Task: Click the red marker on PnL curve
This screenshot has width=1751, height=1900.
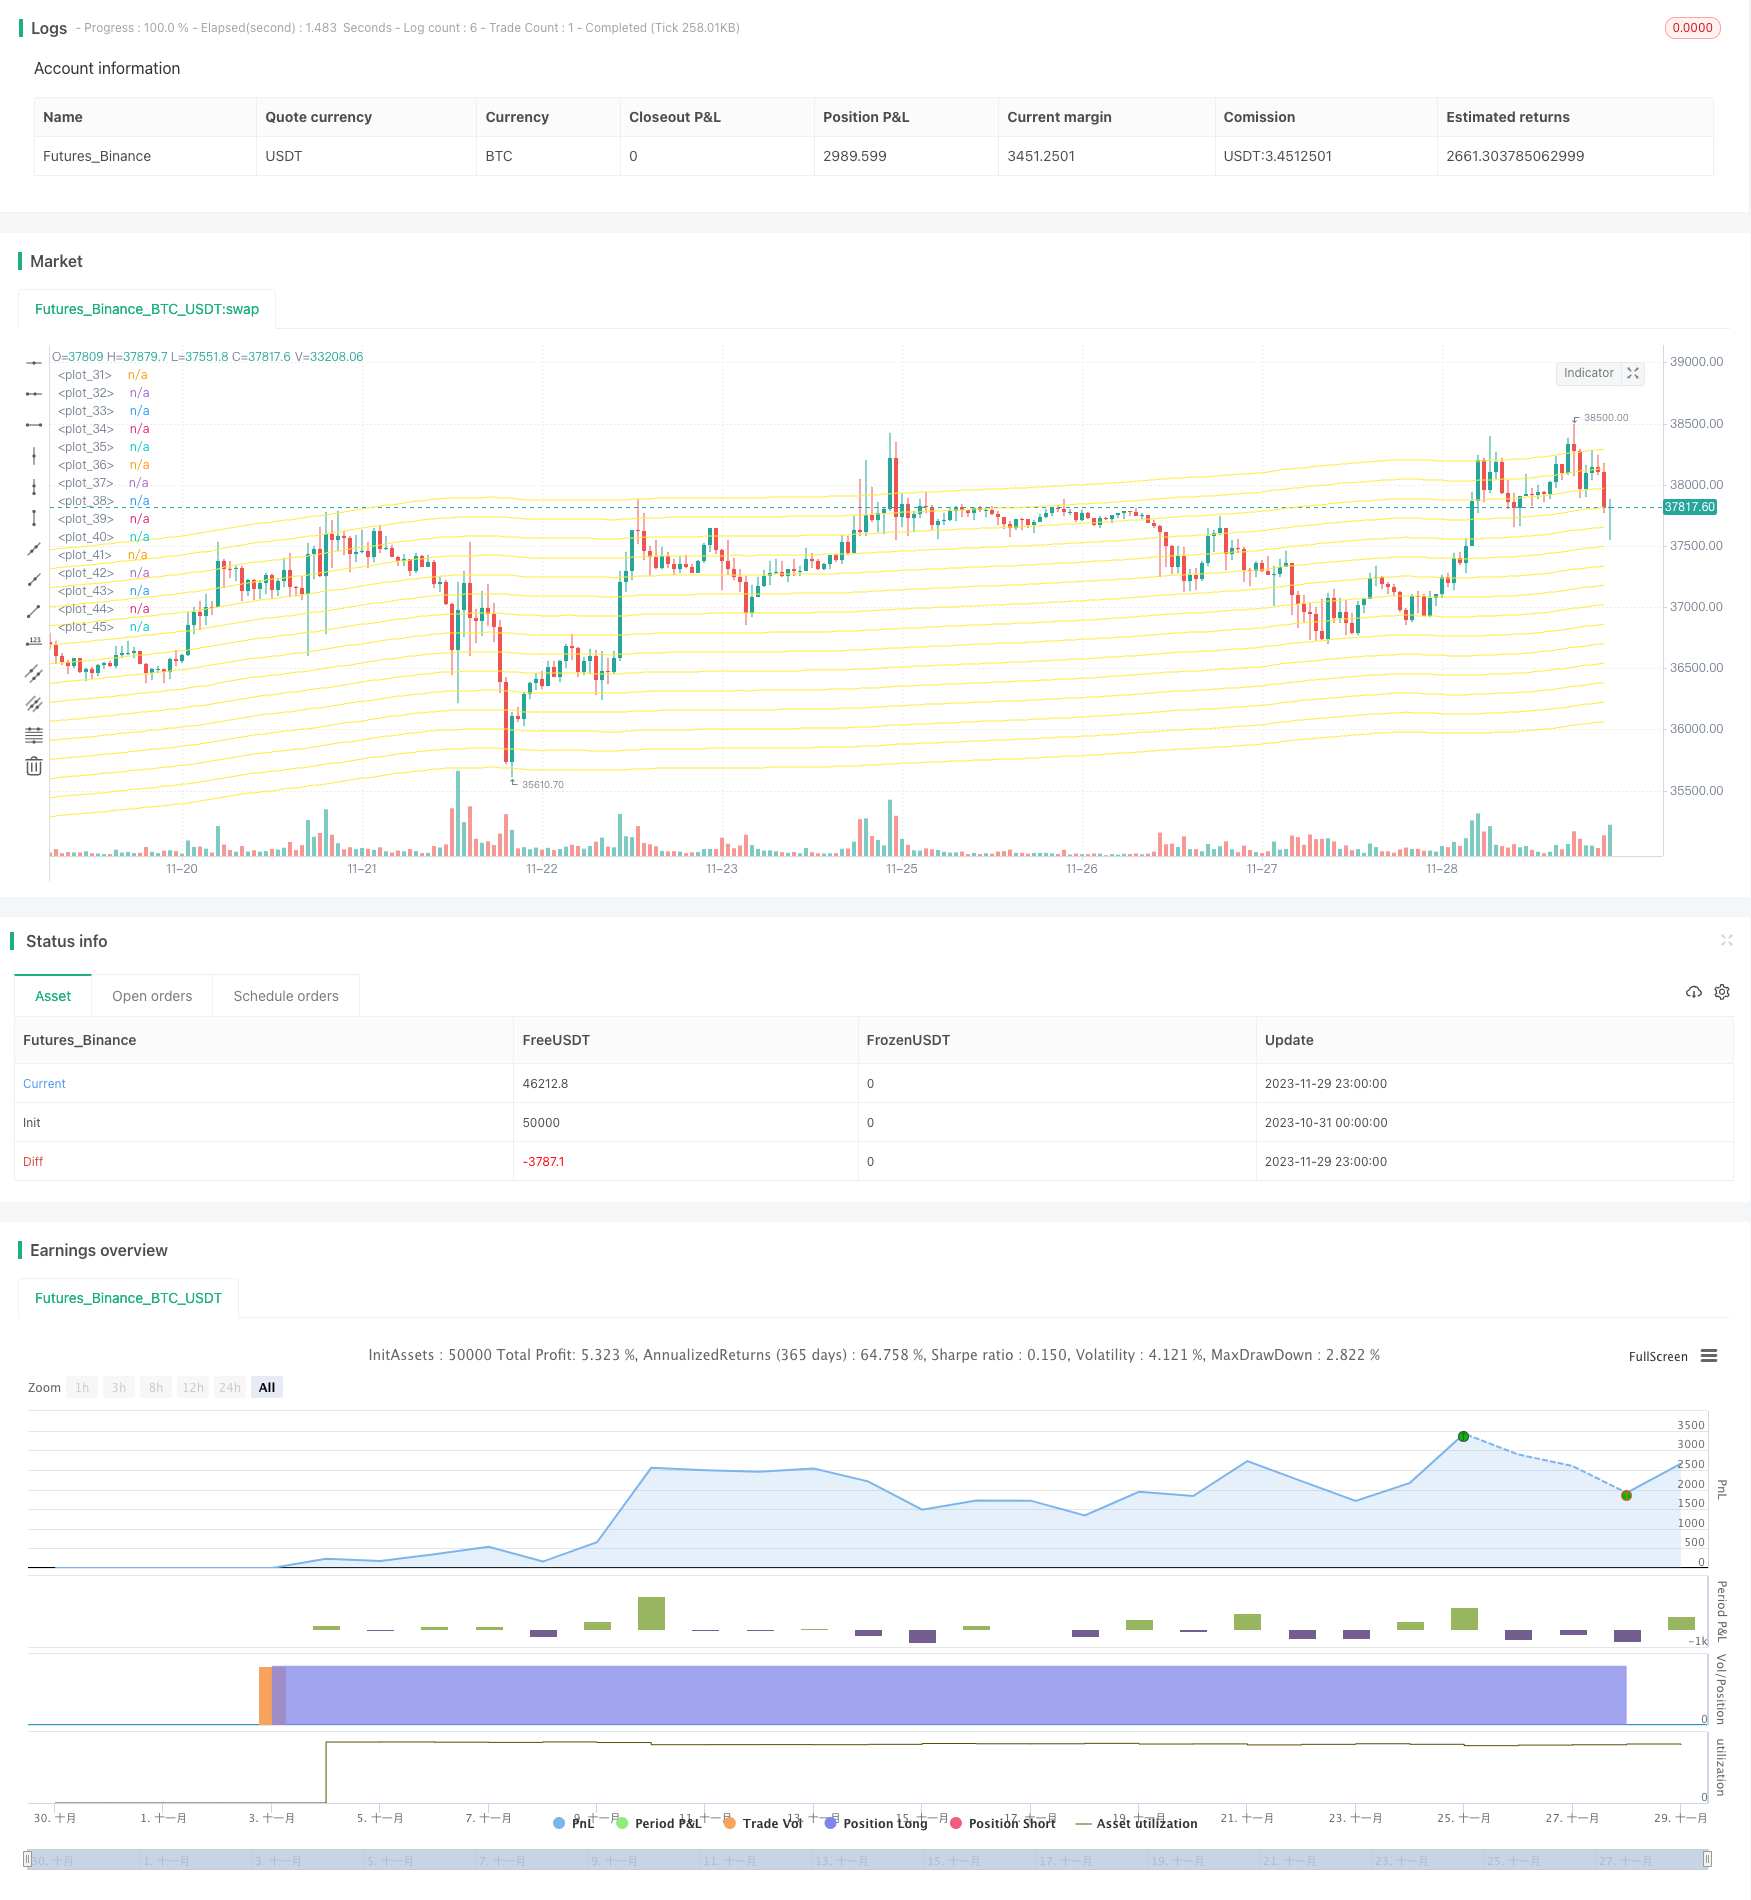Action: (x=1626, y=1495)
